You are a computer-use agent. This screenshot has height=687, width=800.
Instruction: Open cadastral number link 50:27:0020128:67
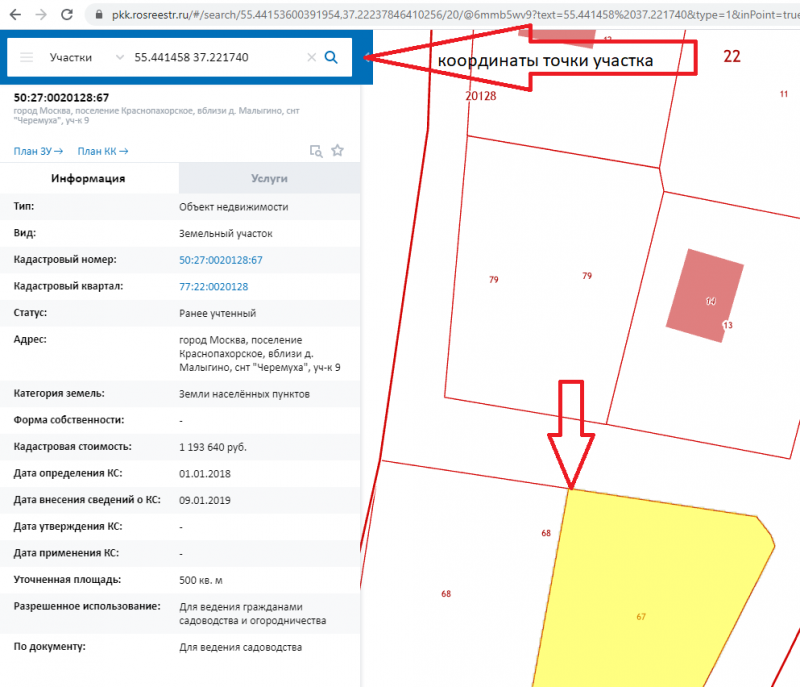pyautogui.click(x=220, y=260)
